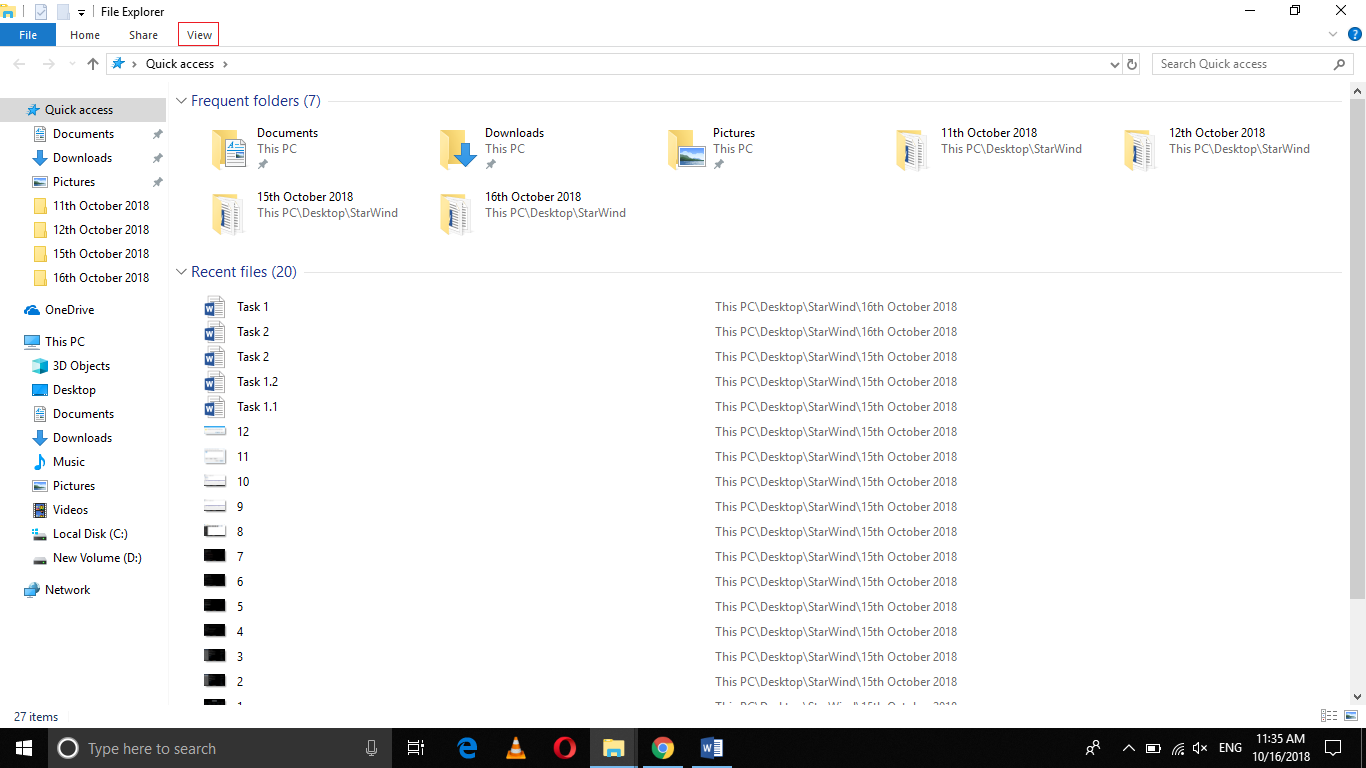This screenshot has width=1366, height=768.
Task: Click inside the Search Quick access field
Action: click(x=1240, y=63)
